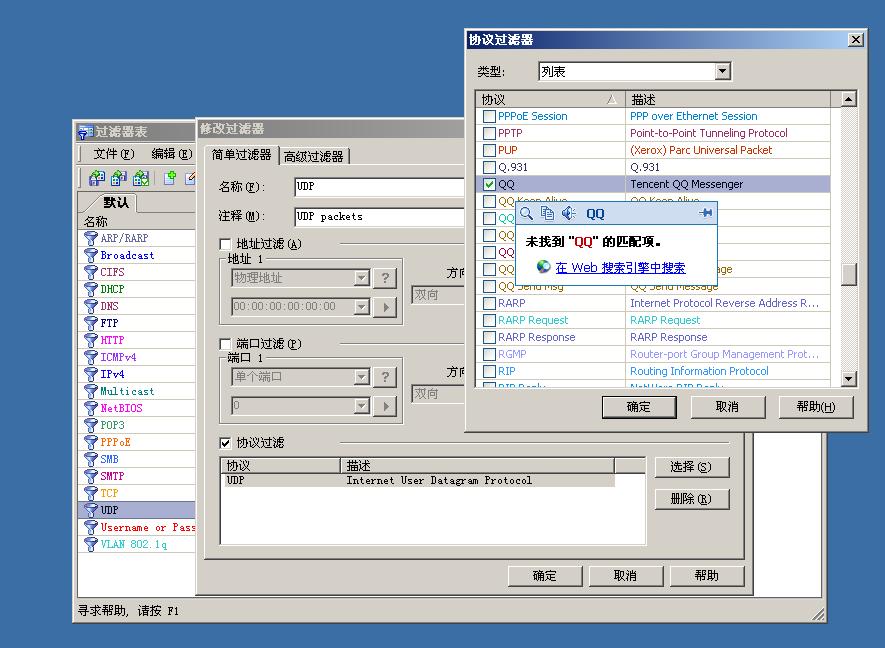Select the HTTP filter funnel icon
The width and height of the screenshot is (885, 648).
pyautogui.click(x=91, y=340)
